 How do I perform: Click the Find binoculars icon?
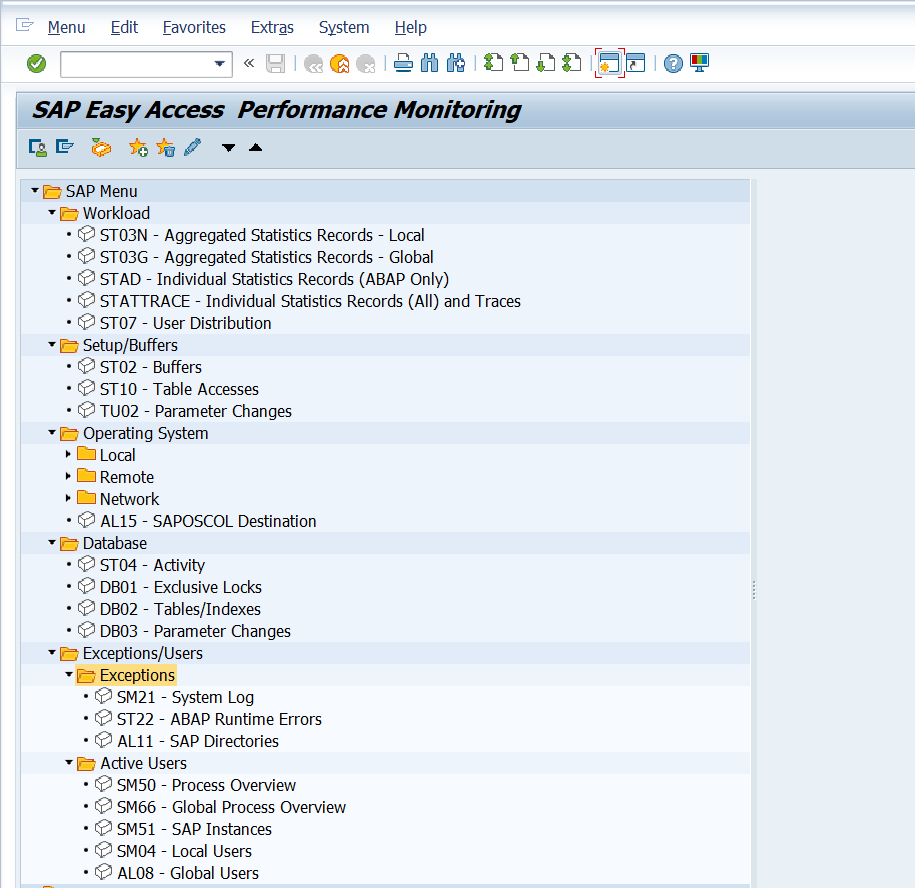click(x=430, y=64)
